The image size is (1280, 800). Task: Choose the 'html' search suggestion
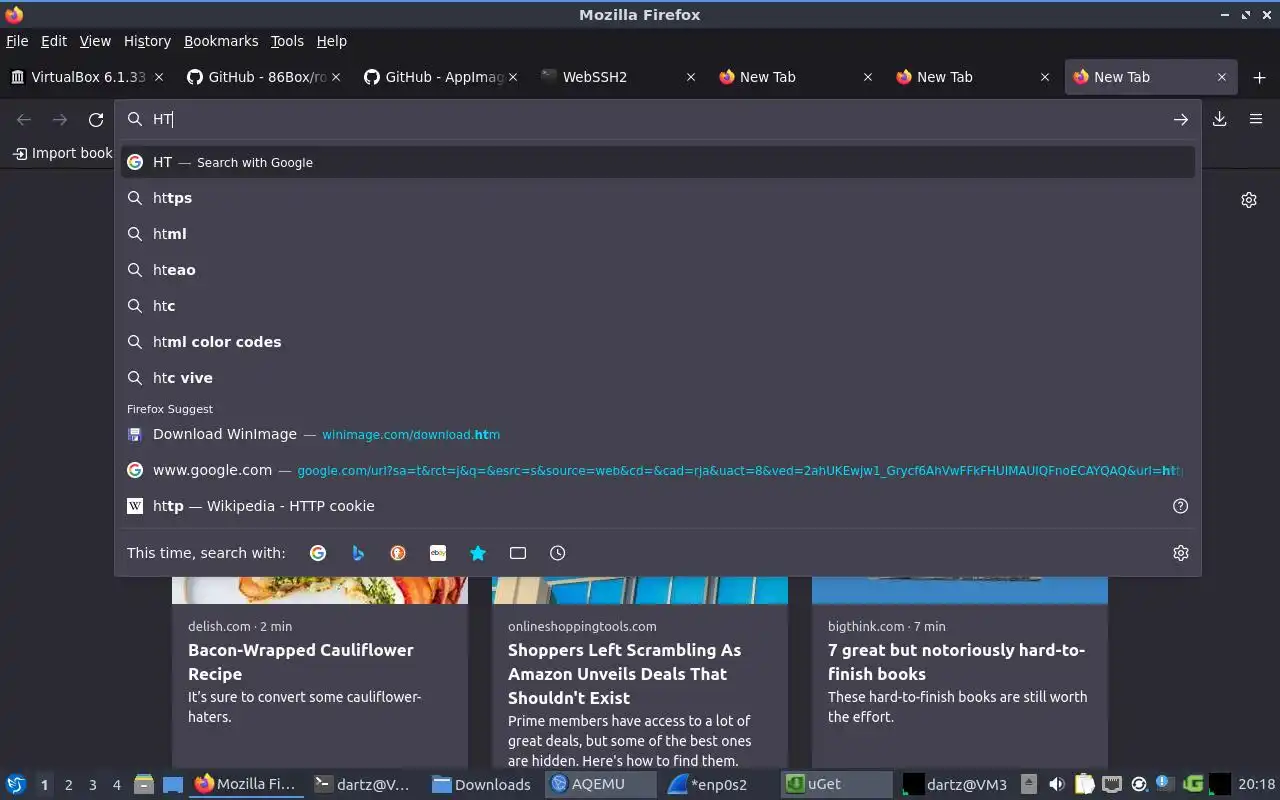[x=658, y=234]
